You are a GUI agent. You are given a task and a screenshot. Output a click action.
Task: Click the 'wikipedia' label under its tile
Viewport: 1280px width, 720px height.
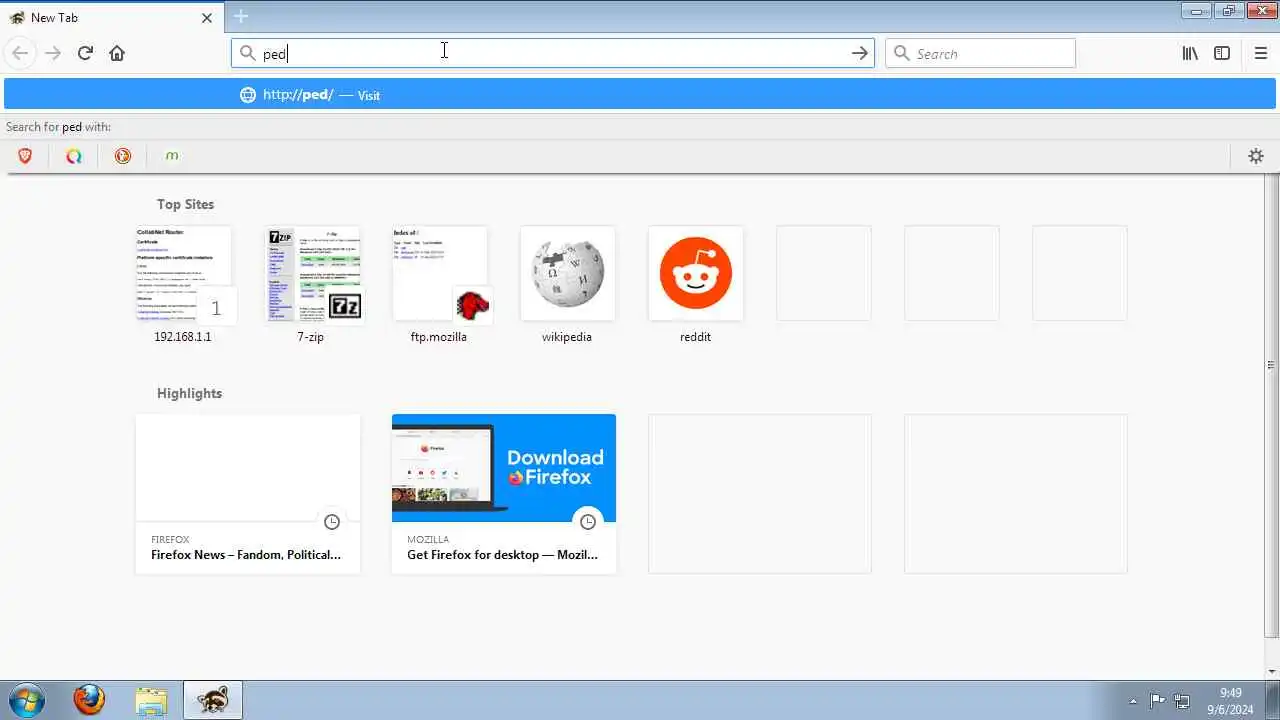tap(567, 337)
